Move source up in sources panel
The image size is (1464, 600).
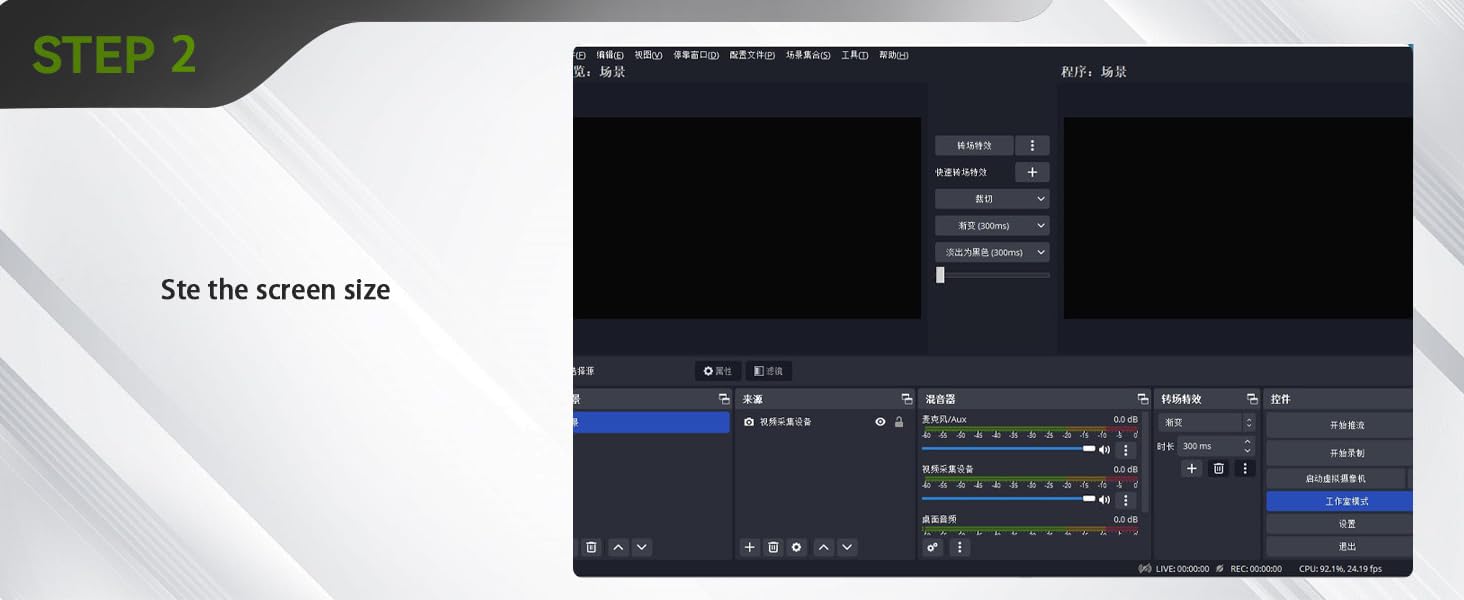(823, 547)
